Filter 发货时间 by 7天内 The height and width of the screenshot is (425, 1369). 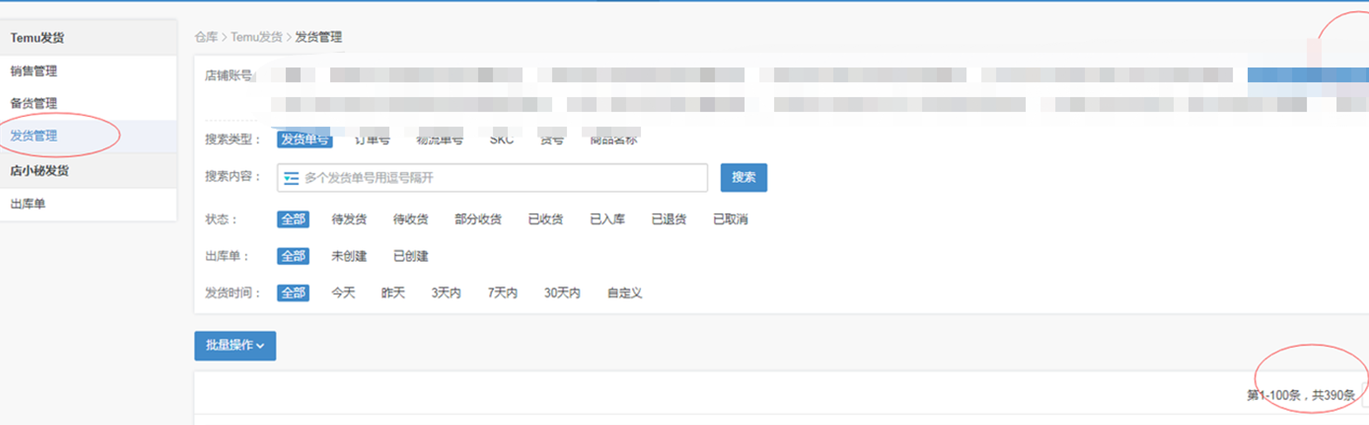tap(502, 293)
